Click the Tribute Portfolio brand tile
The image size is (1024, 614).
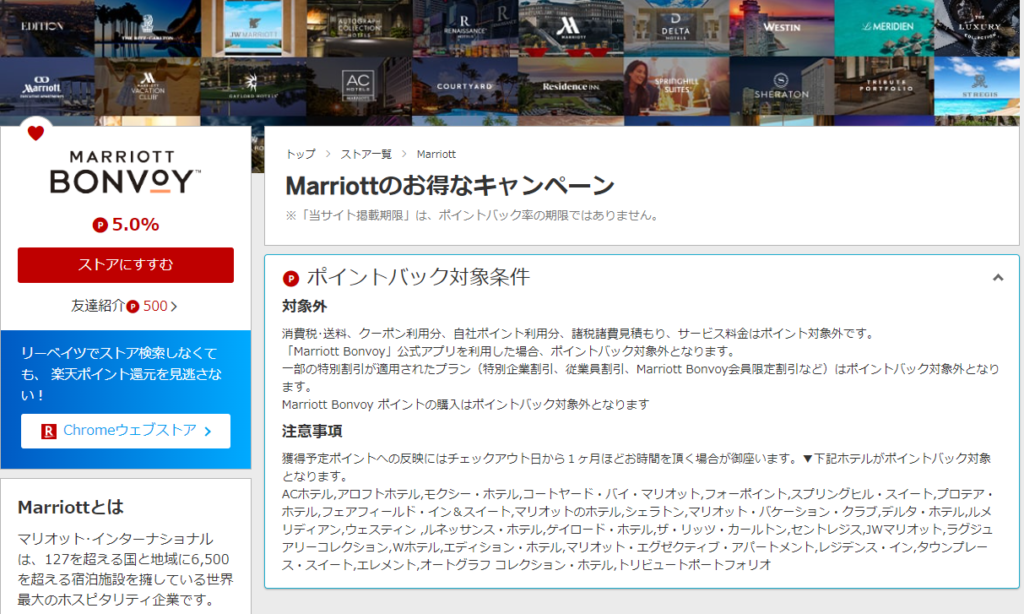tap(884, 86)
